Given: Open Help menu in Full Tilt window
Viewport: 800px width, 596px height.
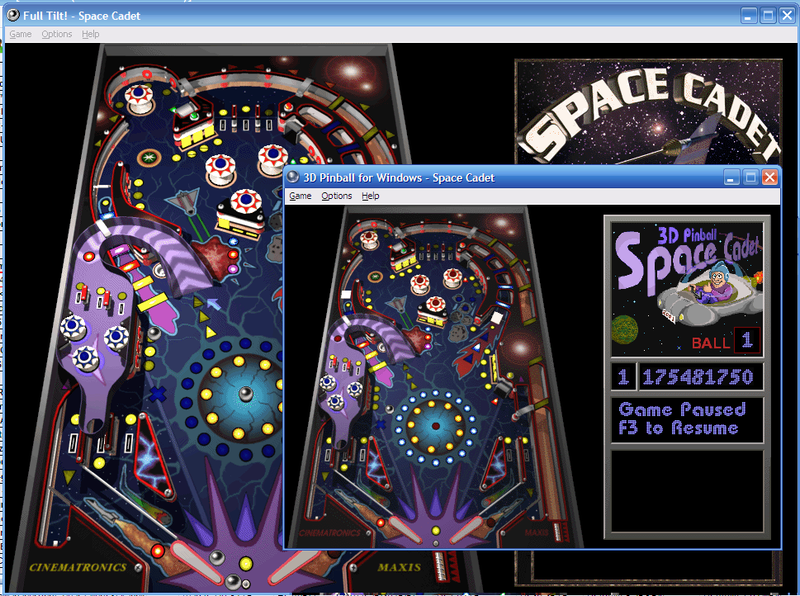Looking at the screenshot, I should pos(90,34).
